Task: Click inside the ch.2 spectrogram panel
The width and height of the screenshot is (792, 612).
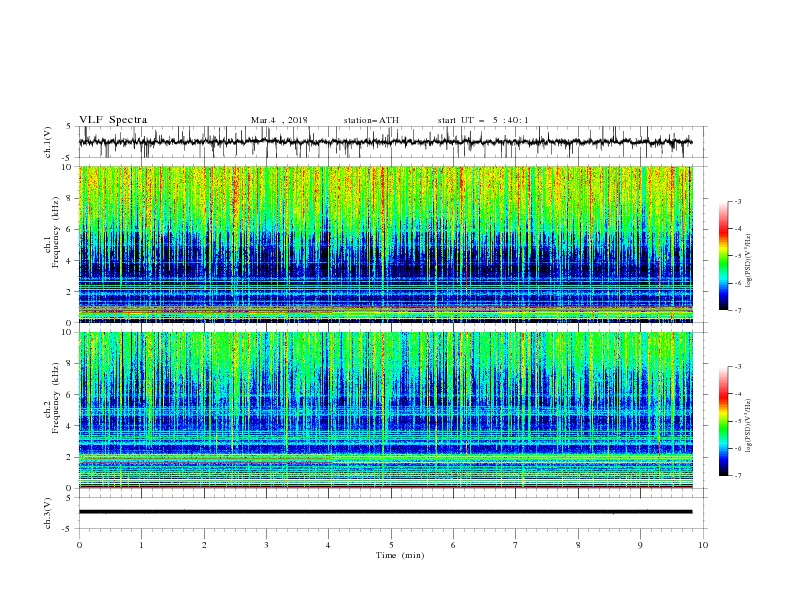Action: (385, 410)
